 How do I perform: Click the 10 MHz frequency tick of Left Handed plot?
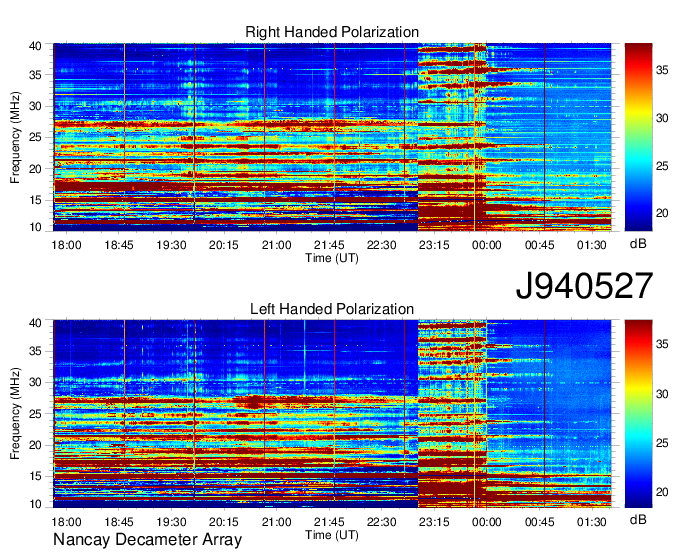click(35, 504)
